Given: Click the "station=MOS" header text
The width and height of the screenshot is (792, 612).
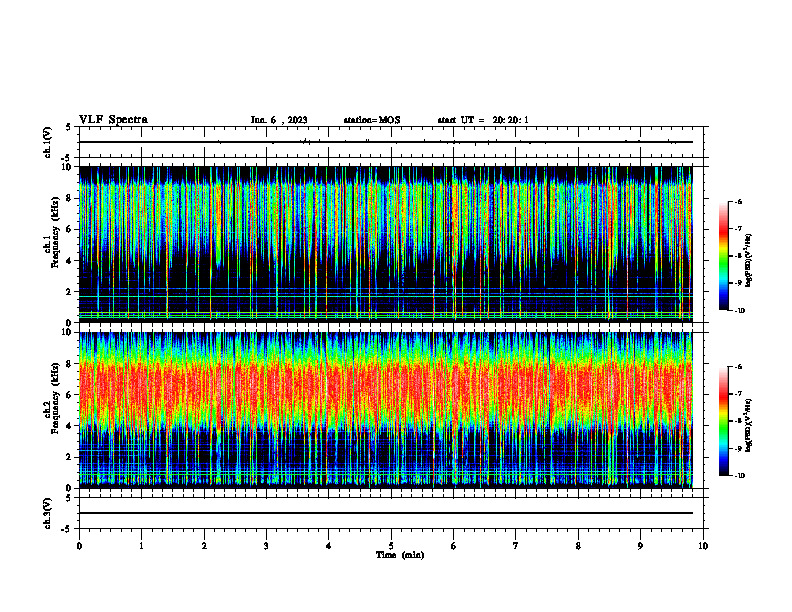Looking at the screenshot, I should click(x=372, y=120).
